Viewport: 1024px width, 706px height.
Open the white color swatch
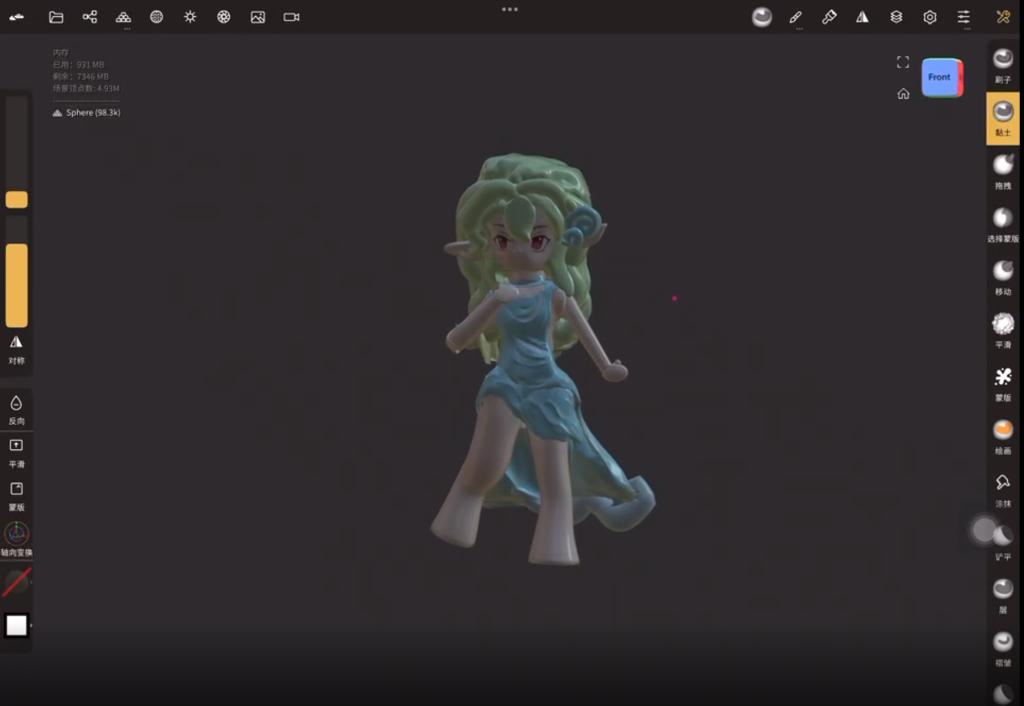(x=17, y=625)
